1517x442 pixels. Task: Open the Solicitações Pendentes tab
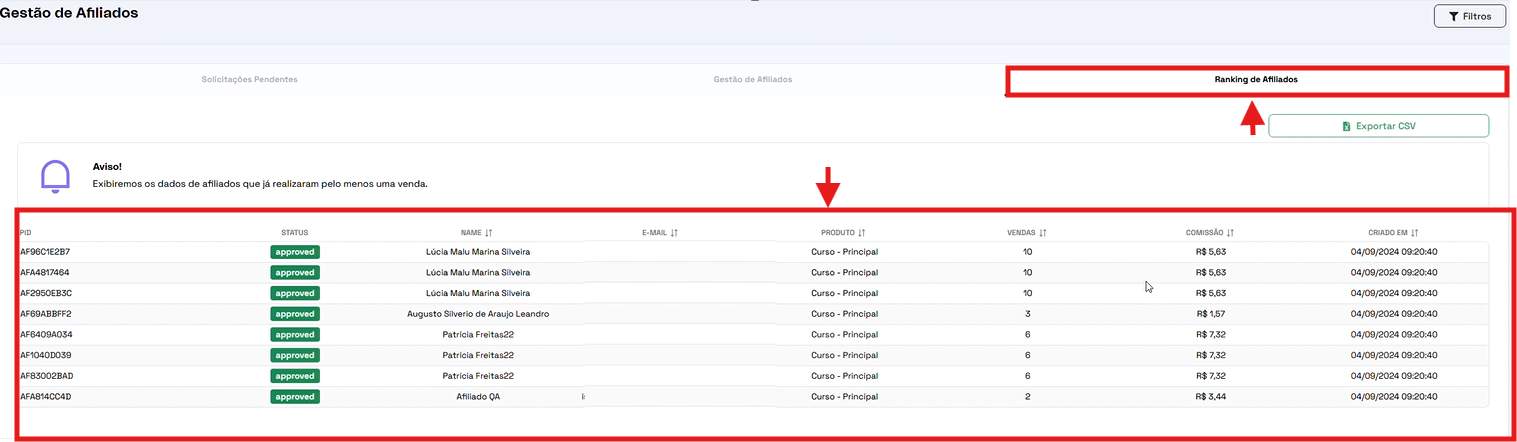(249, 79)
